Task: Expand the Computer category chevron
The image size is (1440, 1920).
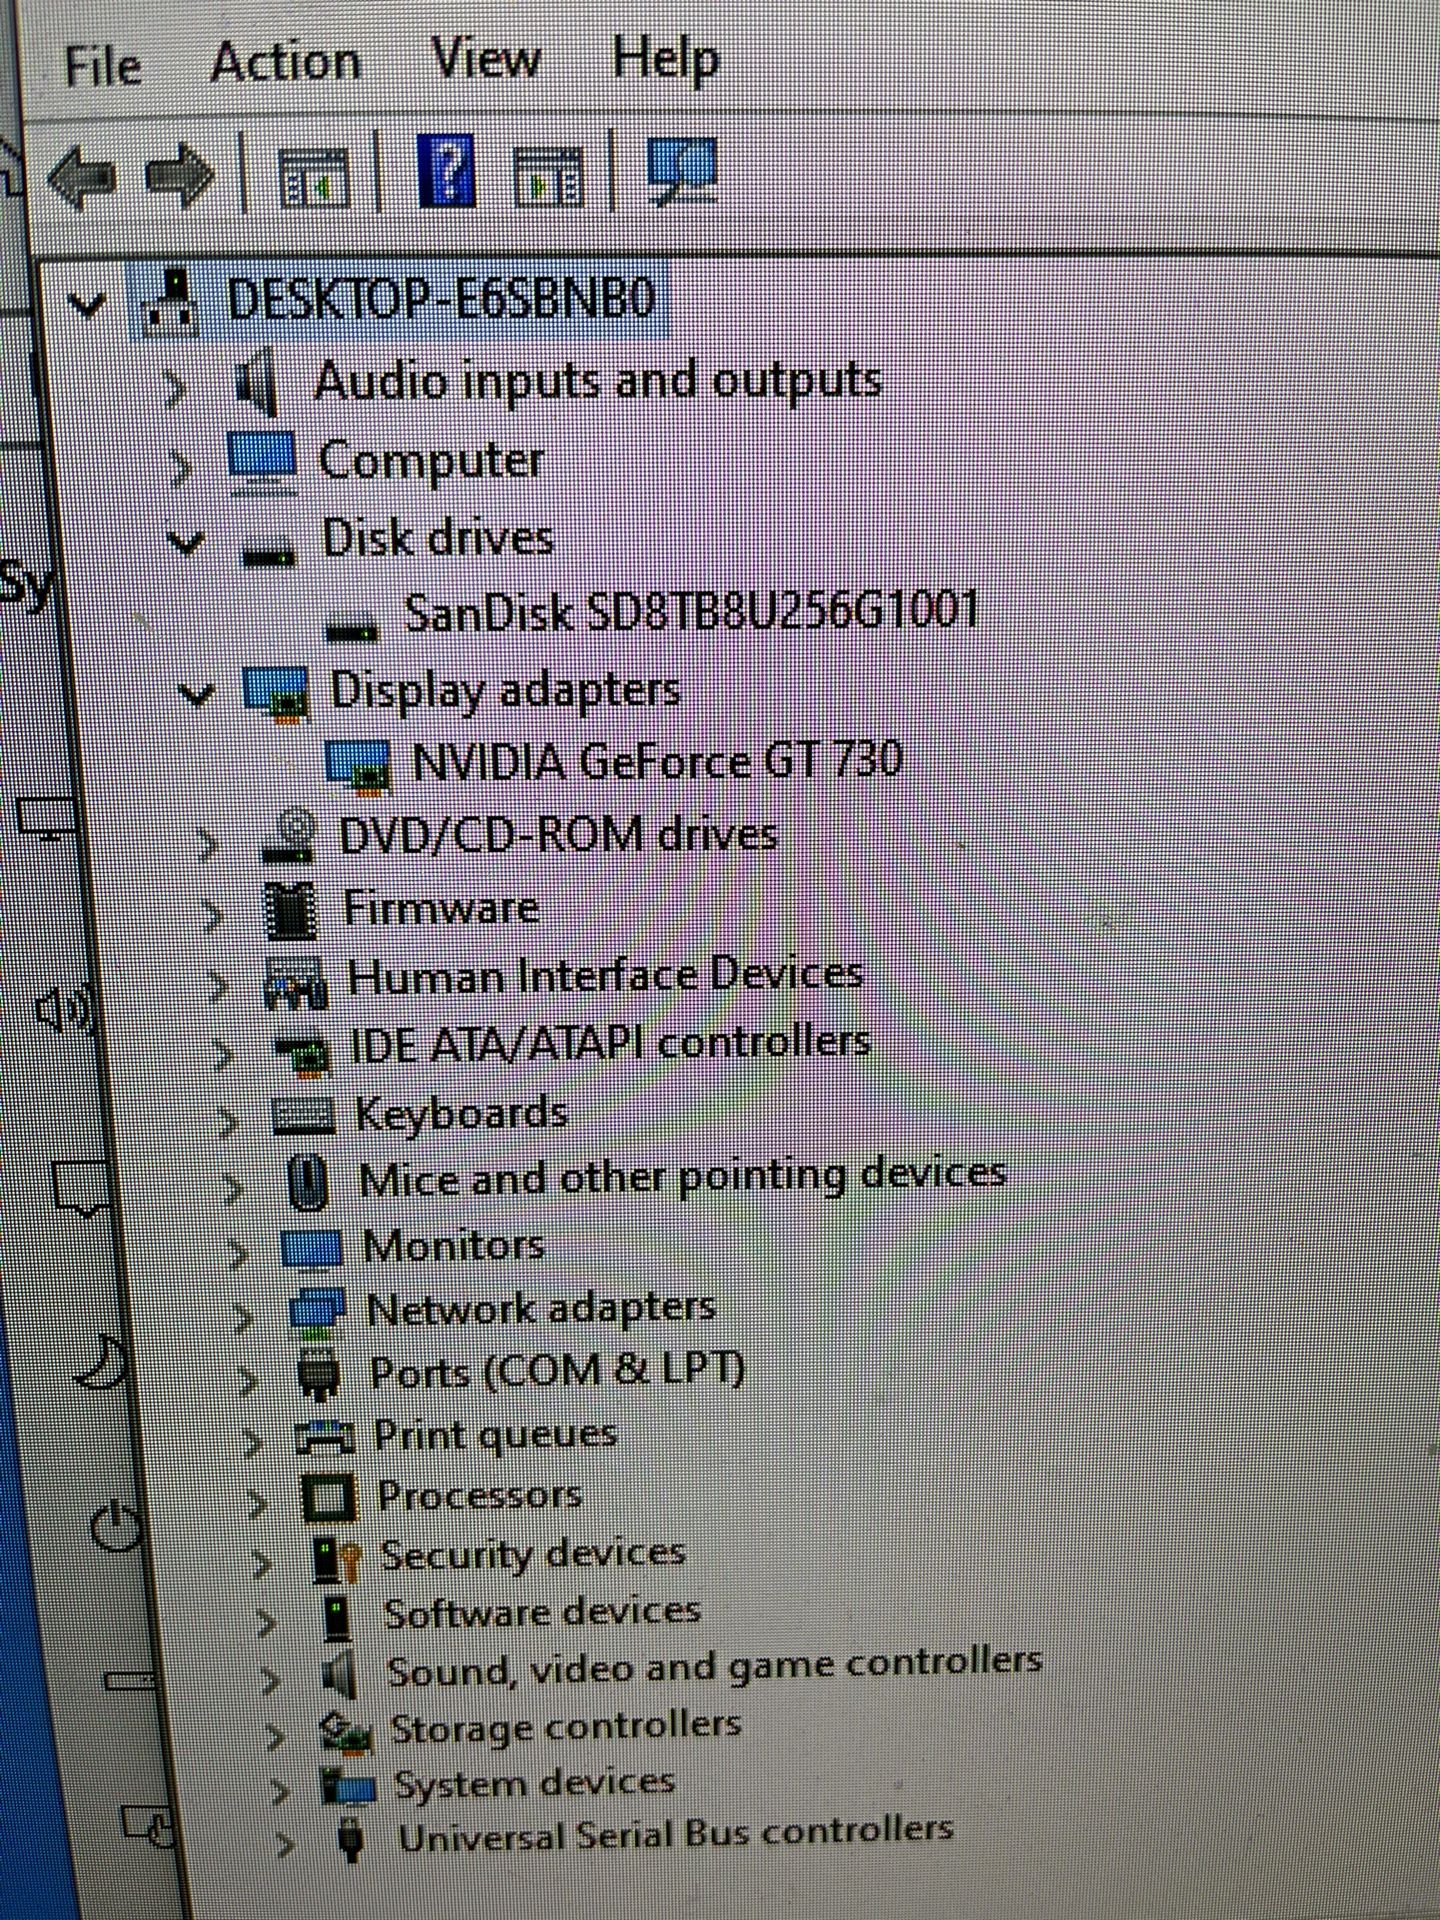Action: (180, 467)
